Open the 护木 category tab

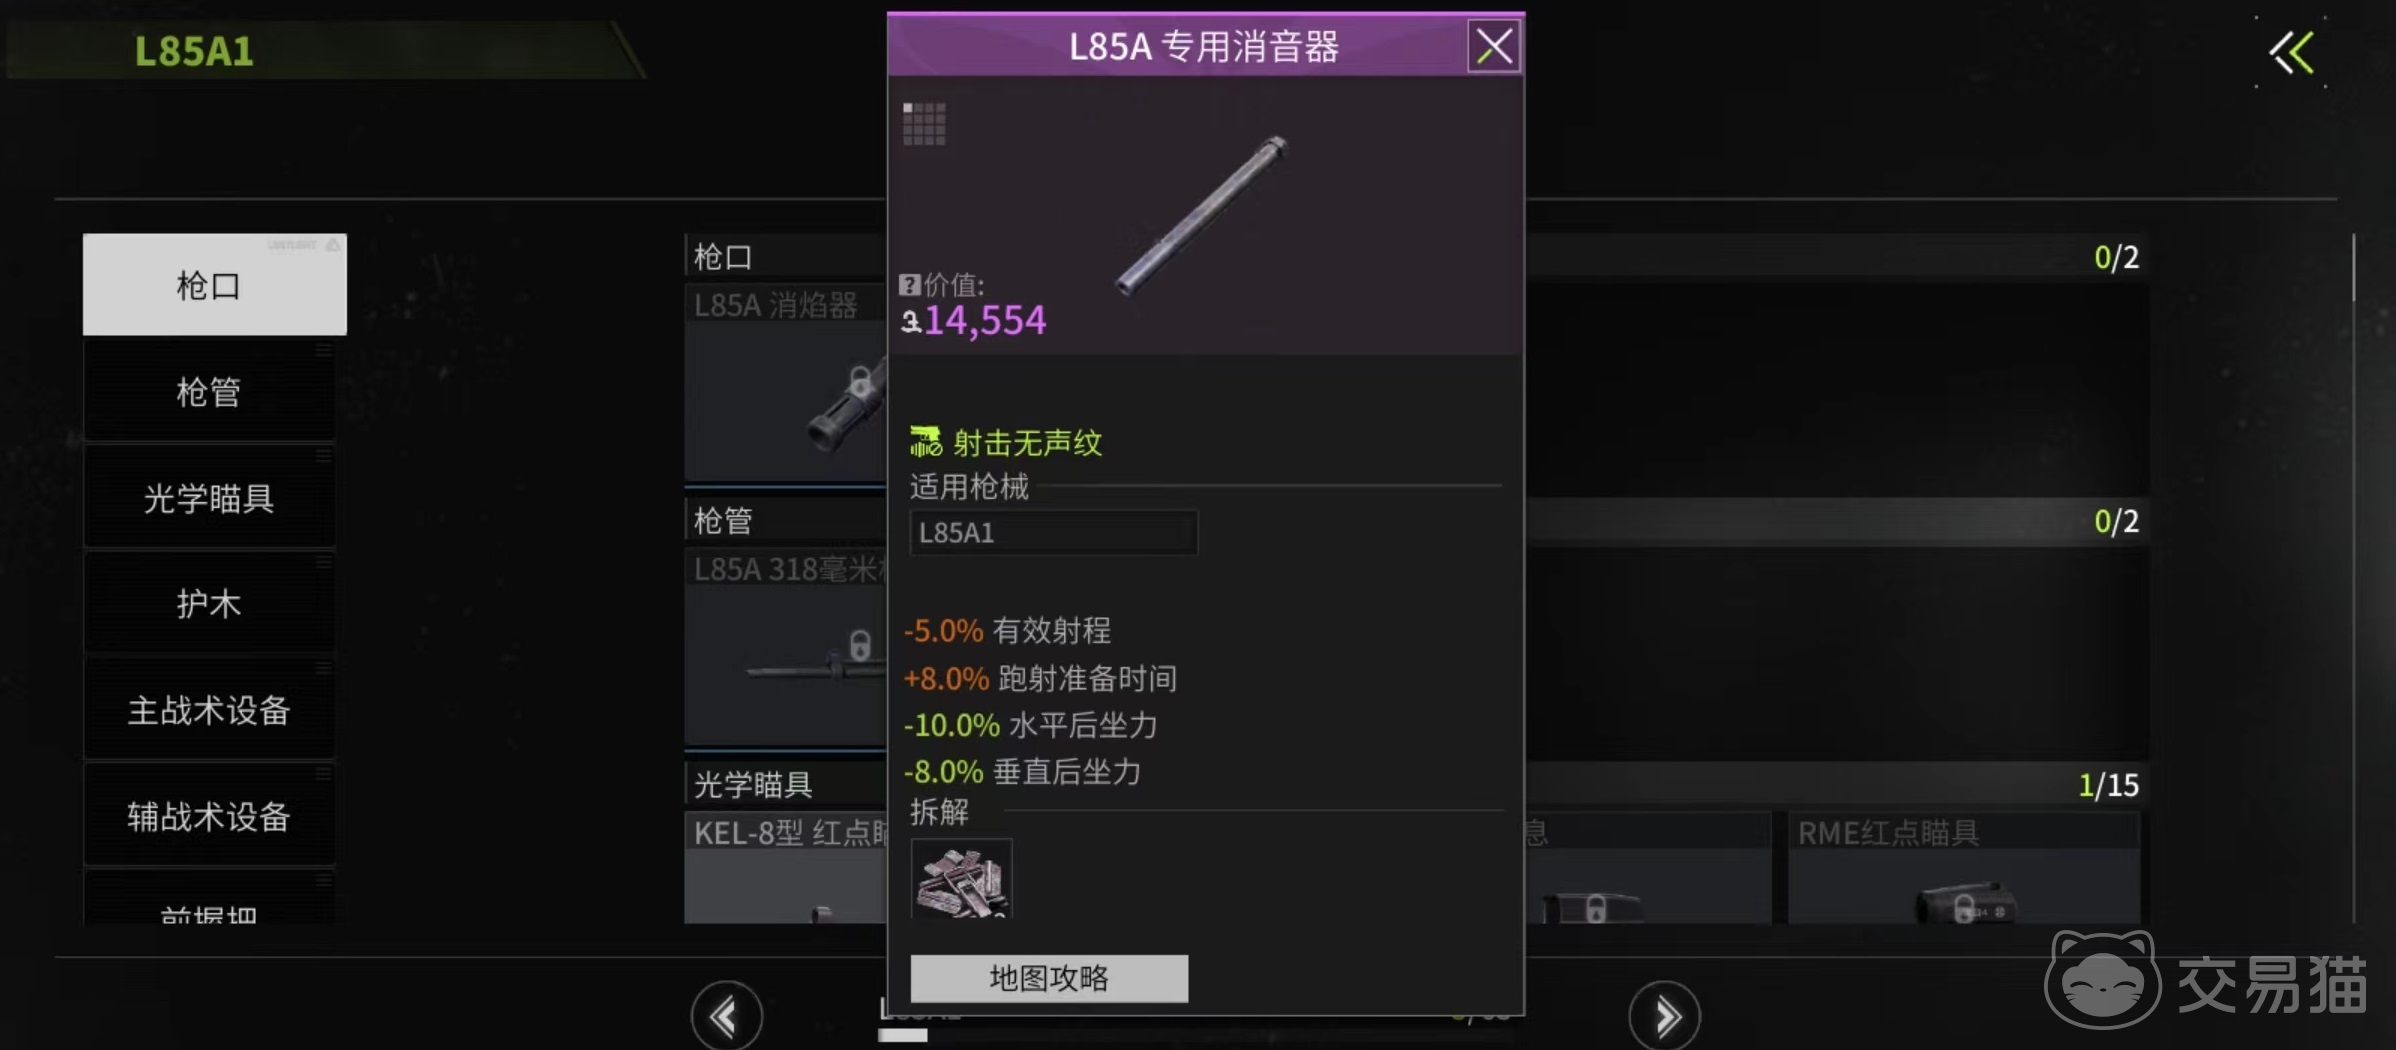209,603
